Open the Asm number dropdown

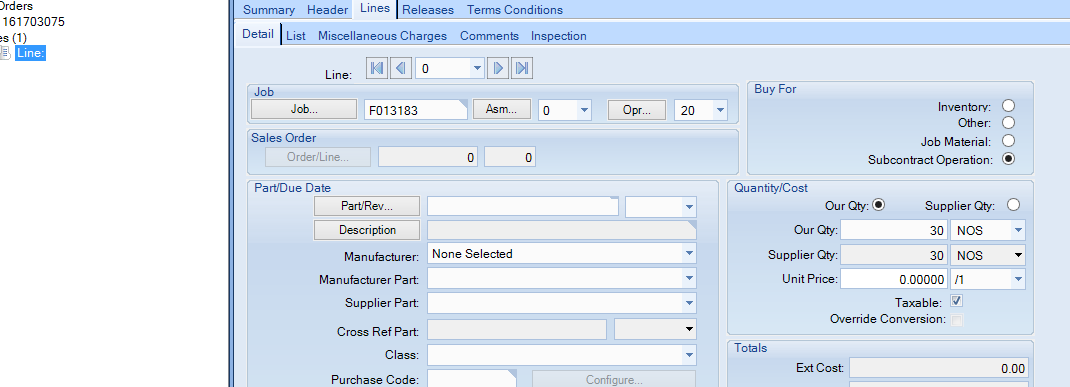pos(584,110)
